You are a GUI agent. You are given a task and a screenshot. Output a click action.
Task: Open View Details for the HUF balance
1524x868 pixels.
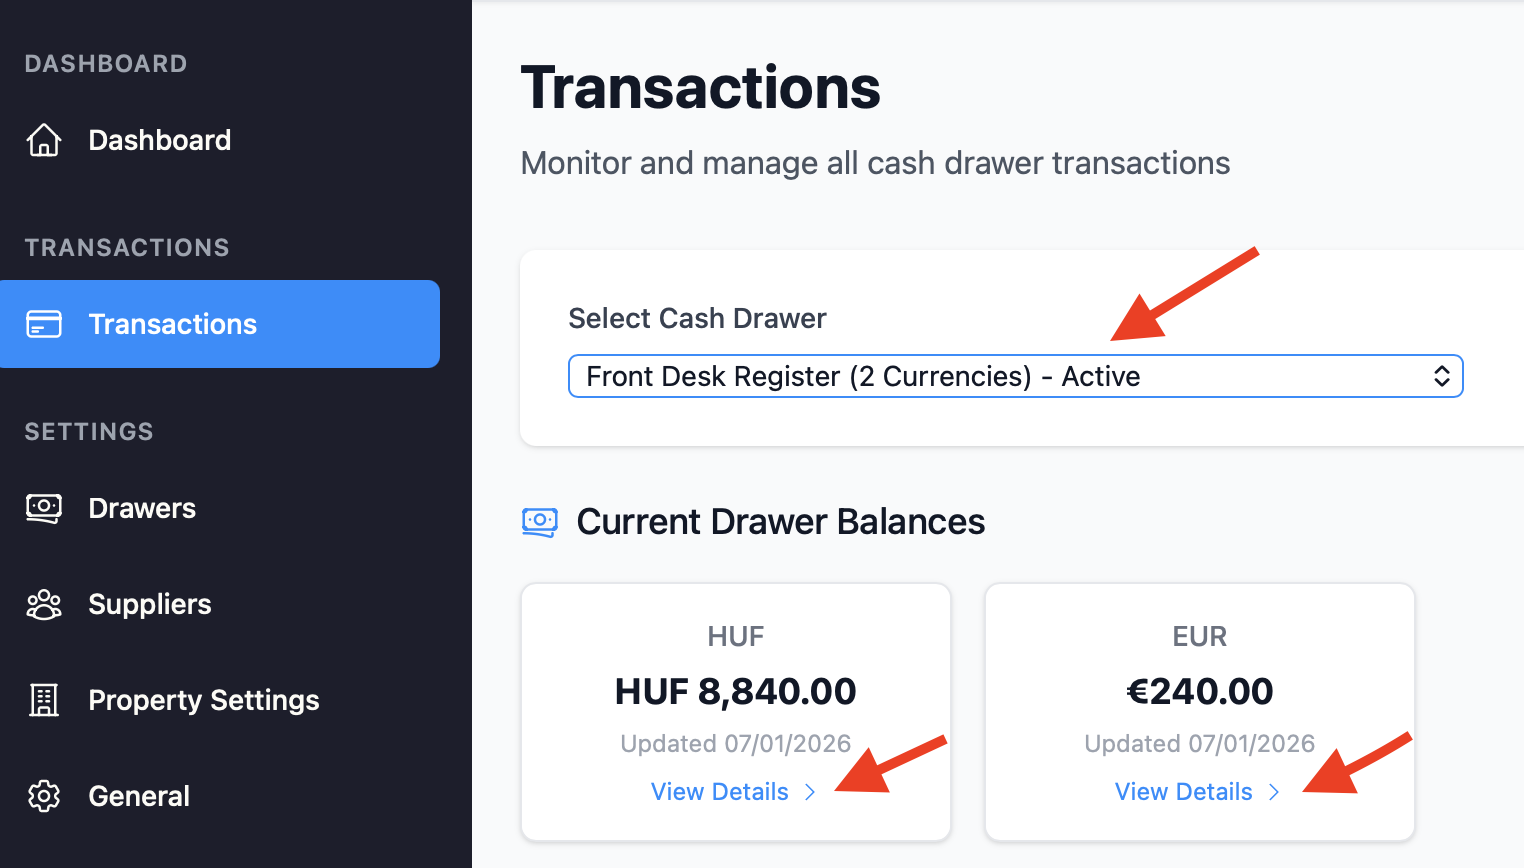coord(720,792)
